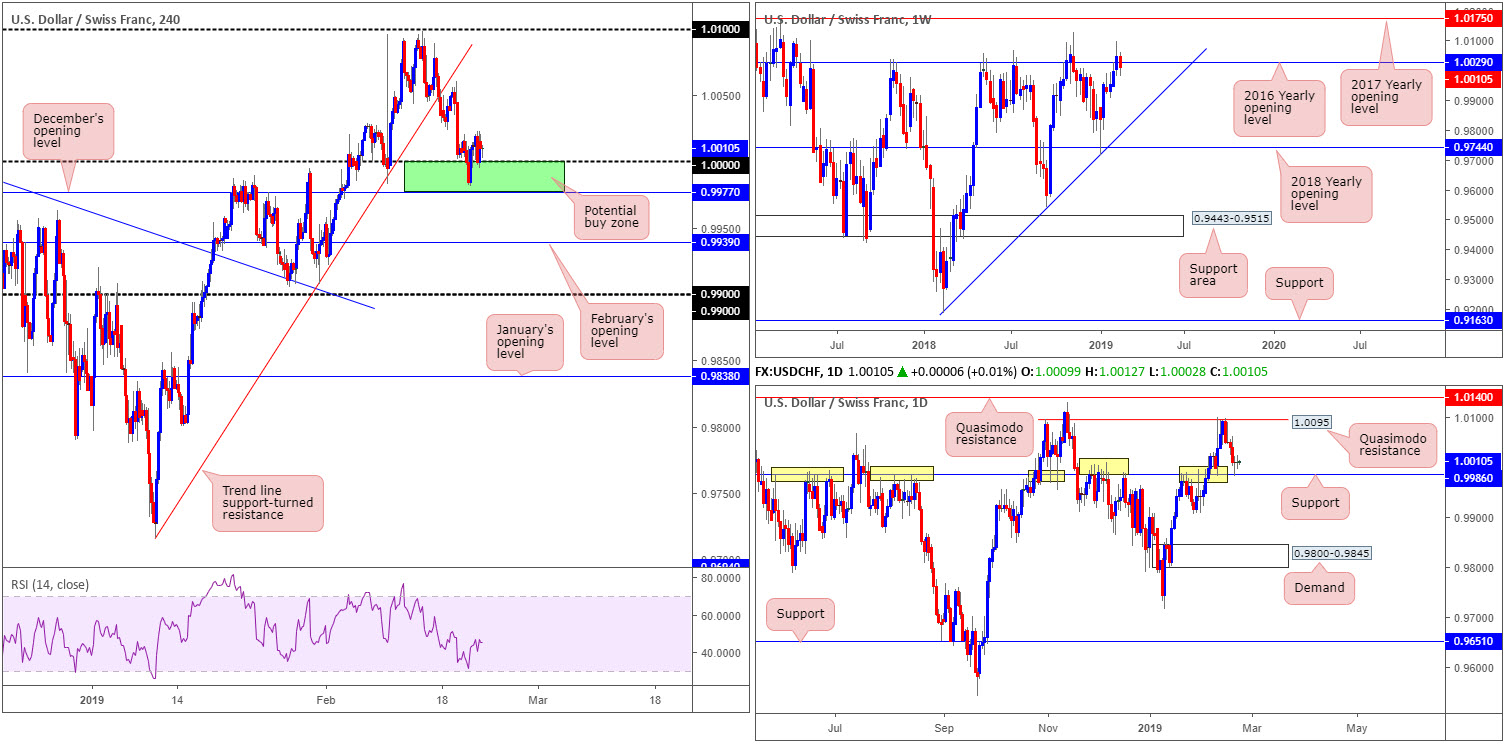This screenshot has height=745, width=1507.
Task: Click the '2017 Yearly opening level' callout
Action: point(1386,95)
